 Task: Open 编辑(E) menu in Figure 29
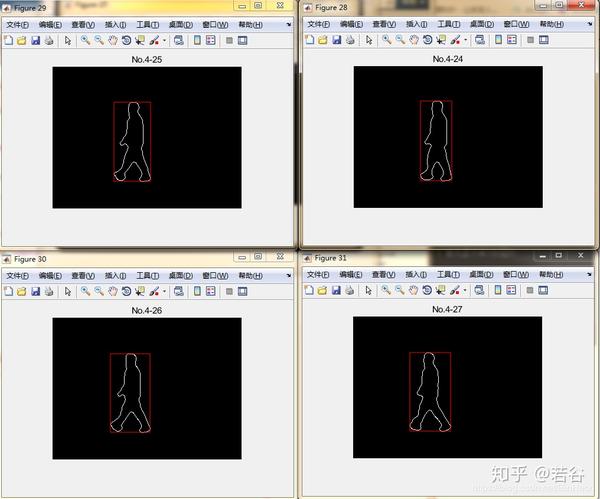coord(50,25)
